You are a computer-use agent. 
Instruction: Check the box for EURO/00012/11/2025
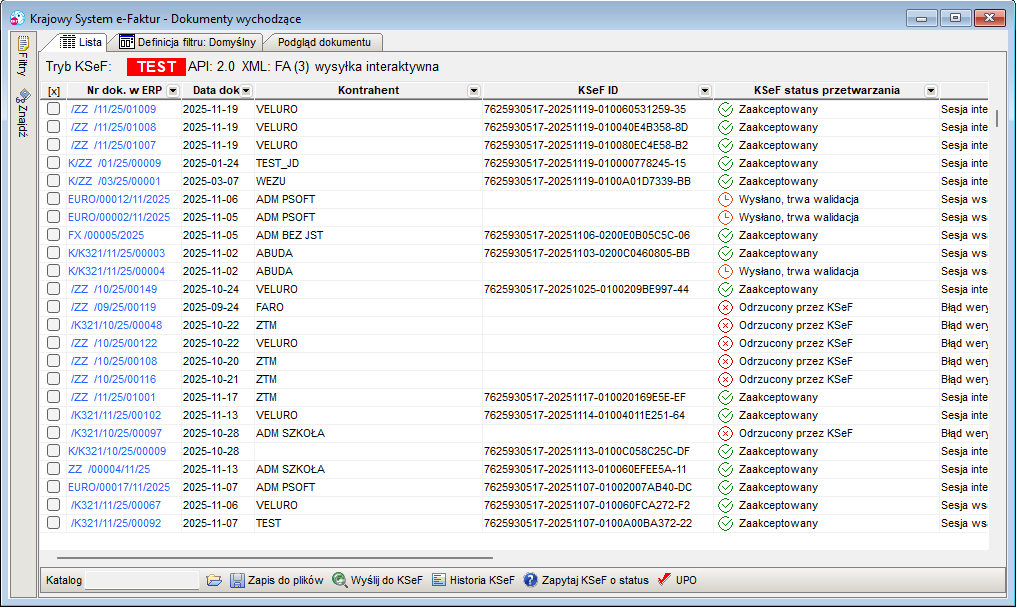point(53,199)
